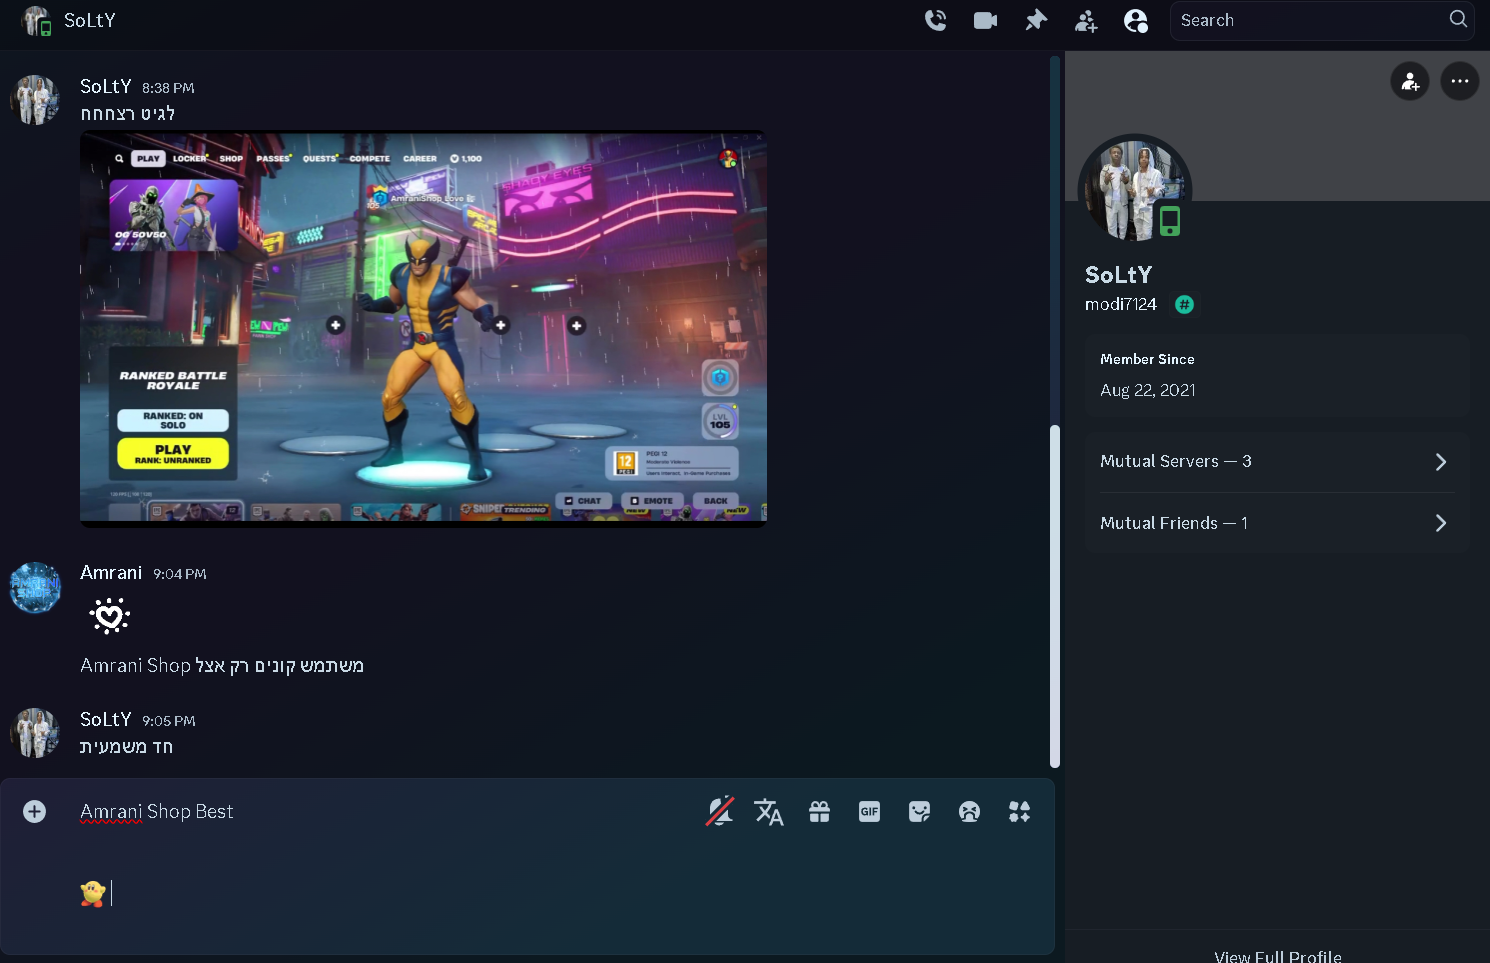Click the search magnifier icon
This screenshot has height=963, width=1490.
pos(1458,19)
